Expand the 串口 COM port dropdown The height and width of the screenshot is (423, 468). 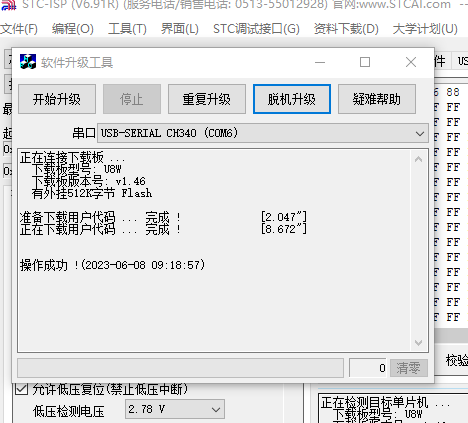point(263,133)
